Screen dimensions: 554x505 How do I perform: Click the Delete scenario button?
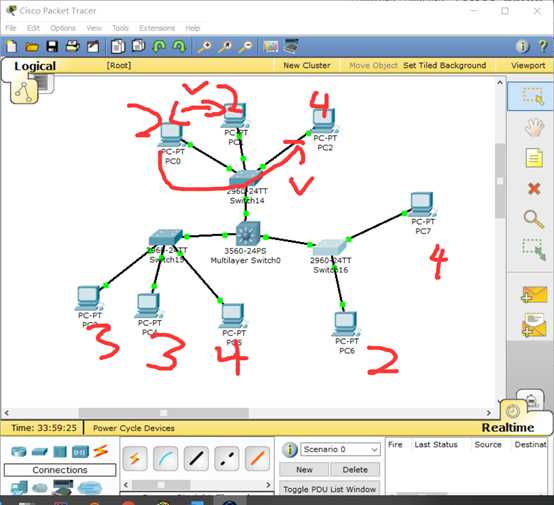click(x=355, y=470)
